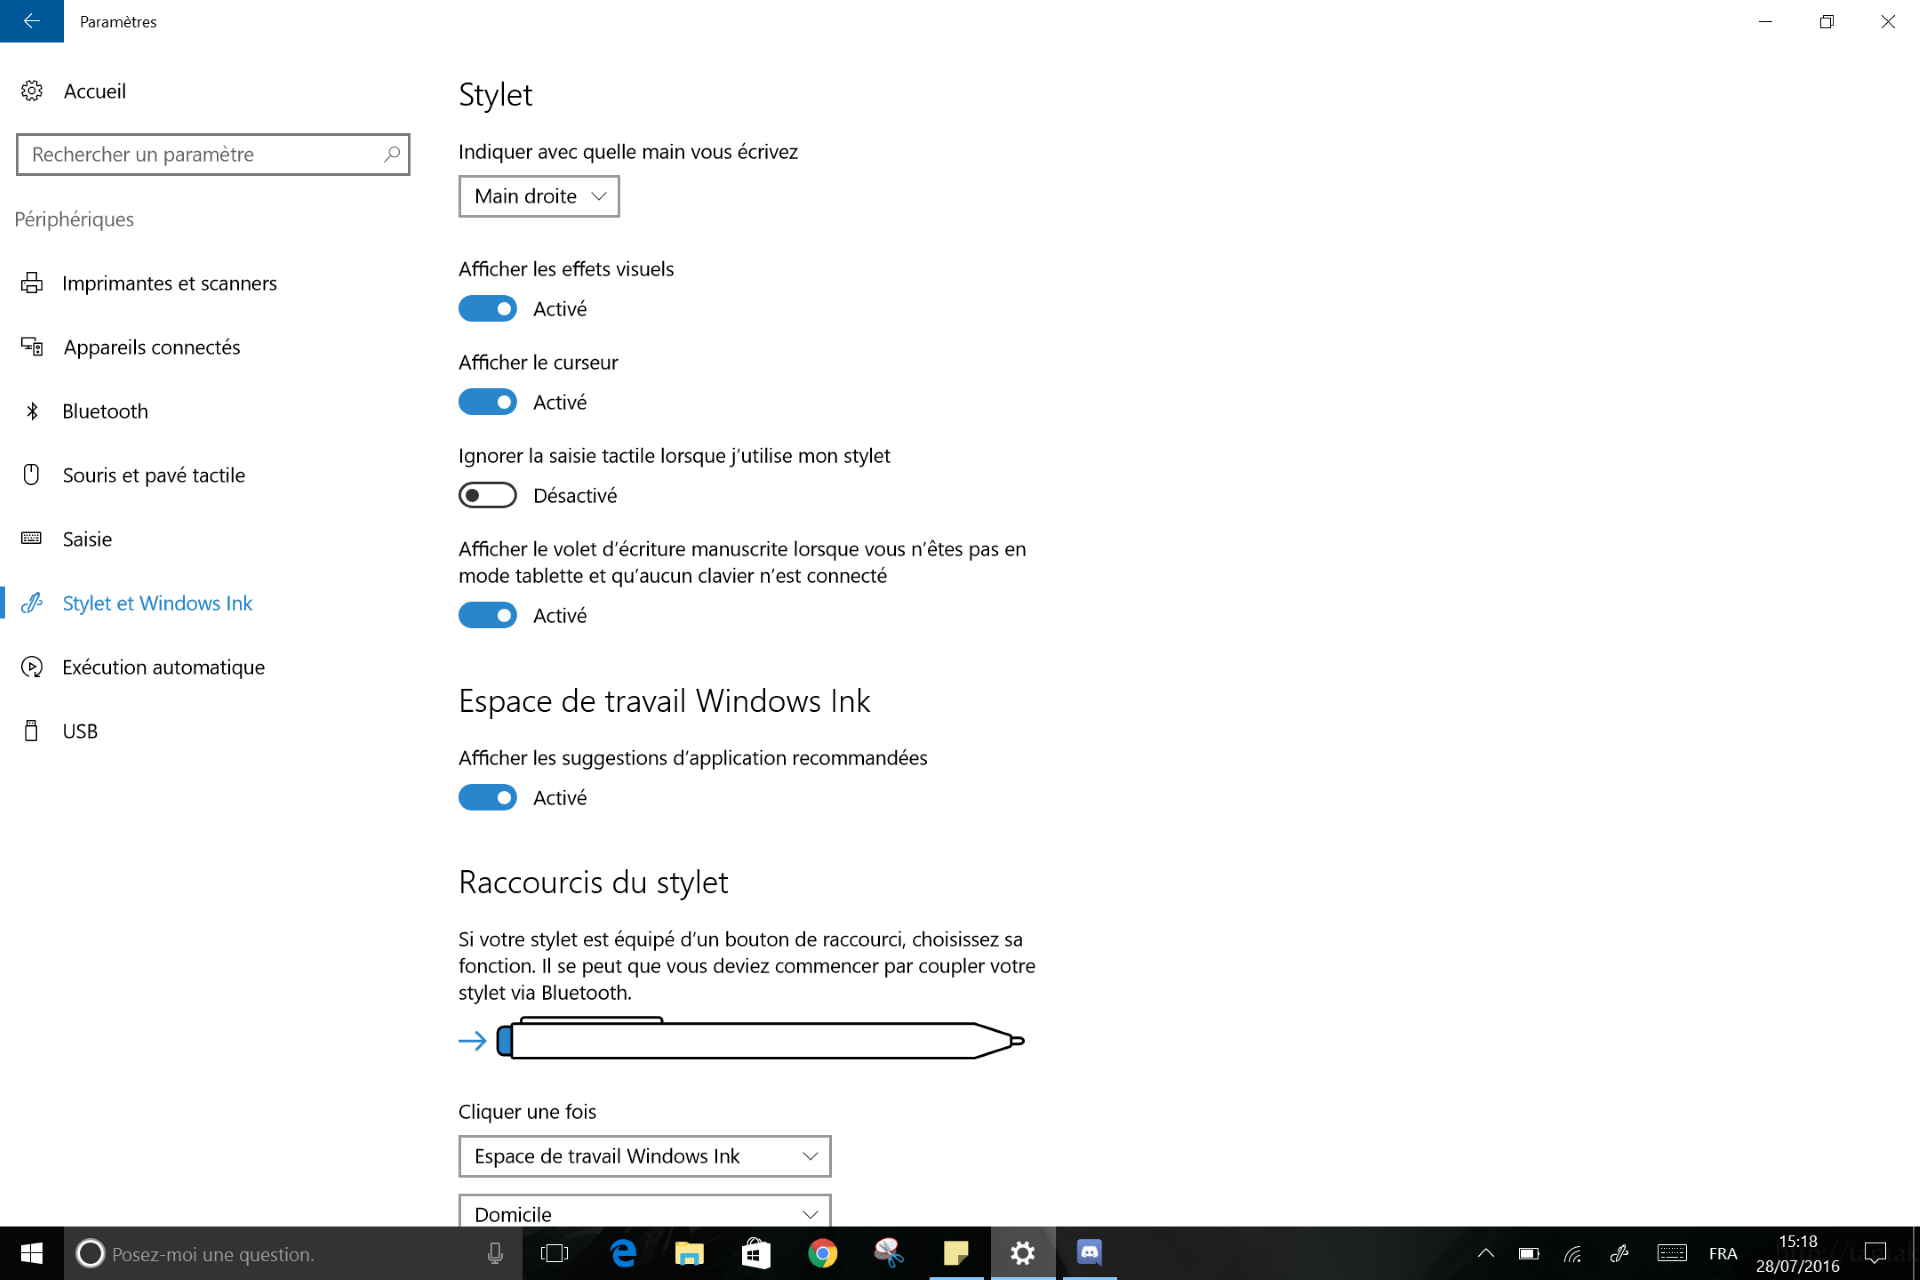The width and height of the screenshot is (1920, 1280).
Task: Click the Cortana search box
Action: click(293, 1253)
